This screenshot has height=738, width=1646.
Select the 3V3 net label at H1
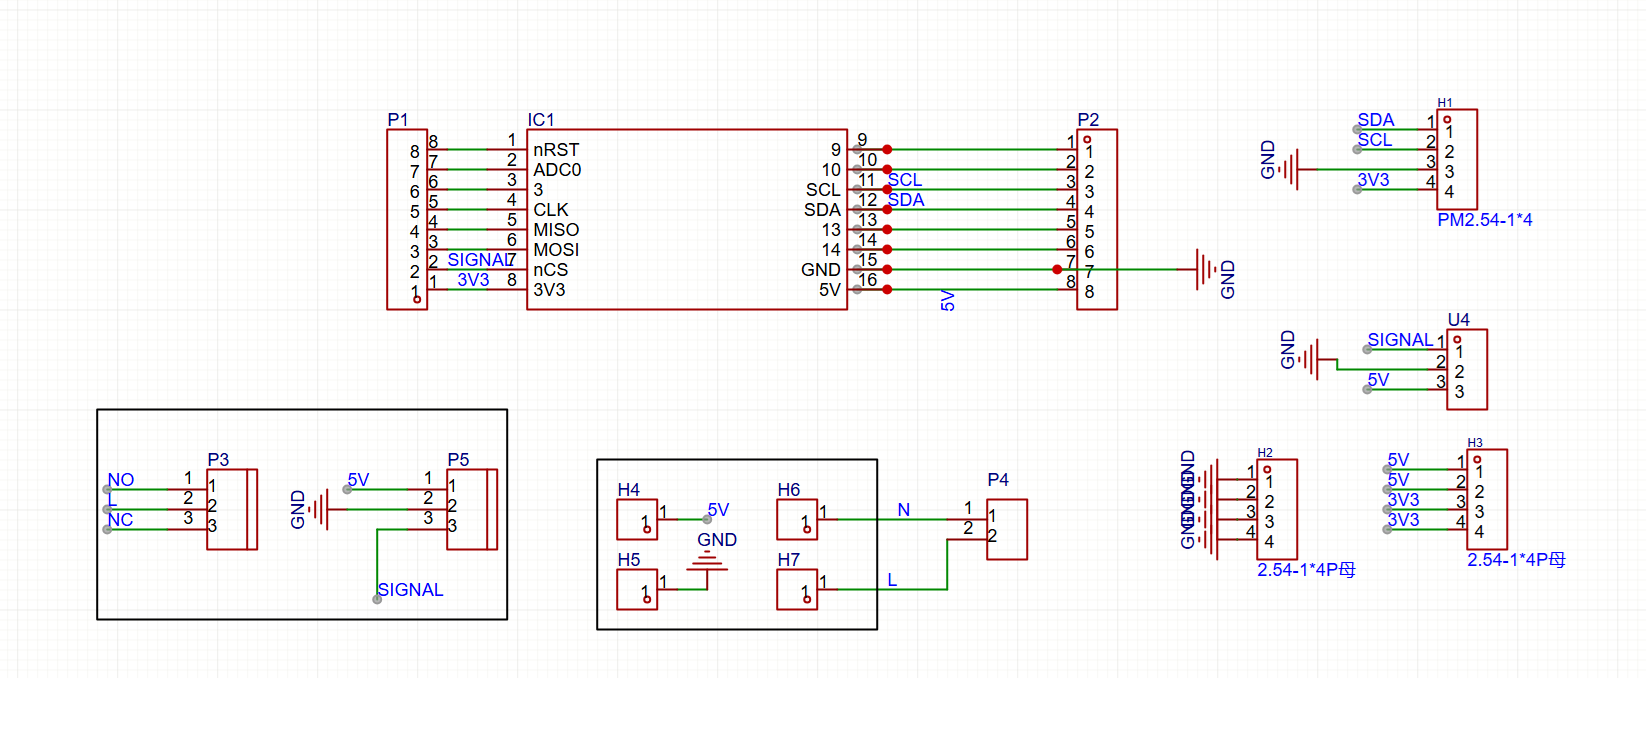click(x=1373, y=180)
